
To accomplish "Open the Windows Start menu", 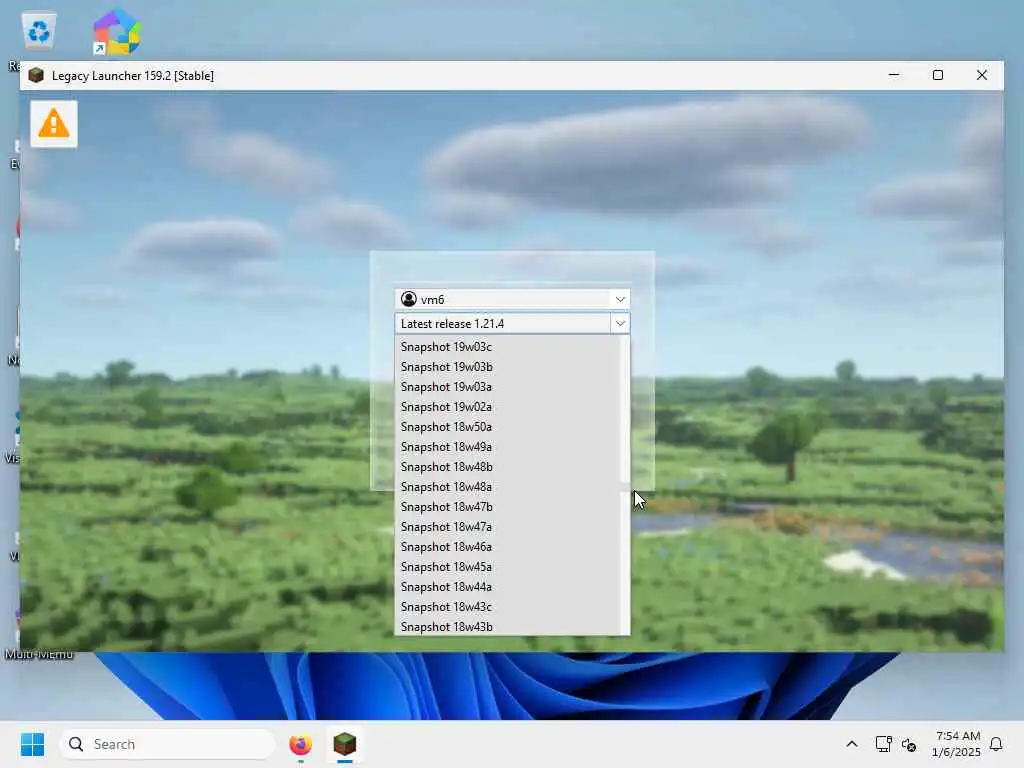I will pos(32,744).
